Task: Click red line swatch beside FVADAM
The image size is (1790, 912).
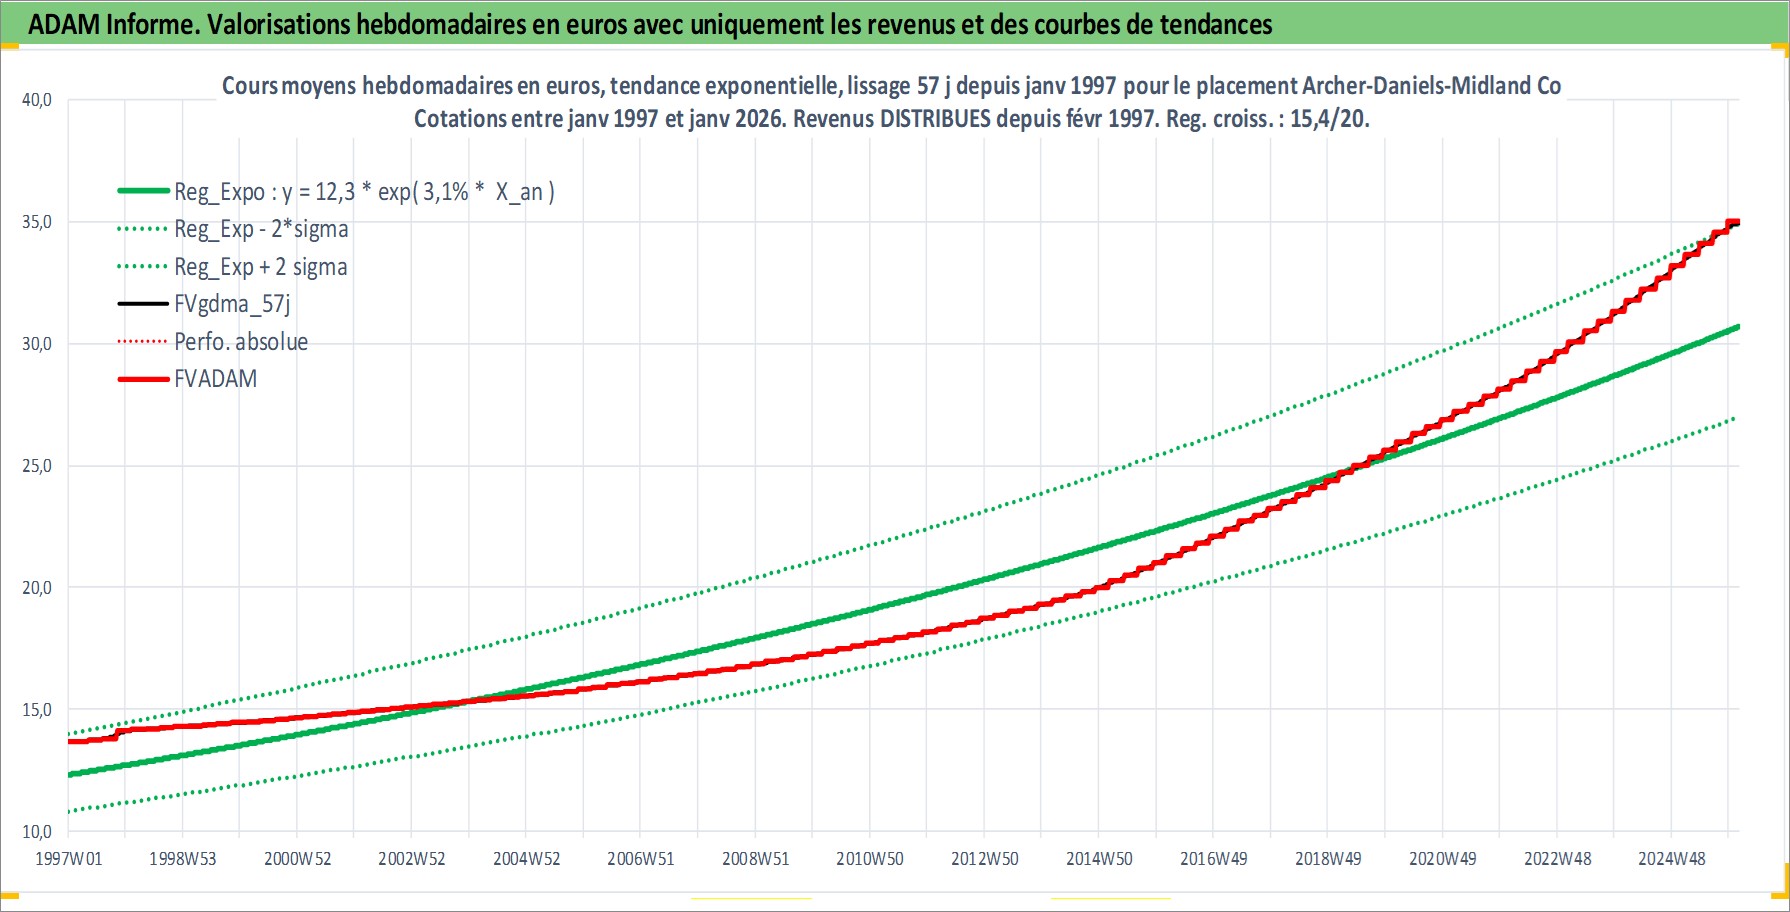Action: [x=143, y=379]
